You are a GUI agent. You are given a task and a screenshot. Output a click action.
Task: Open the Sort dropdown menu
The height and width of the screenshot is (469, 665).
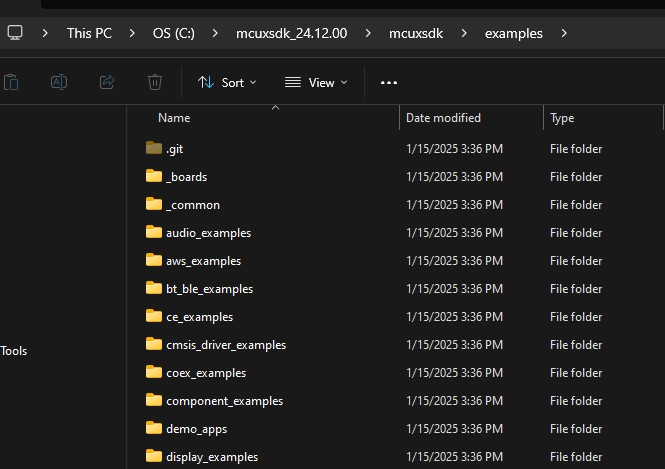[227, 82]
